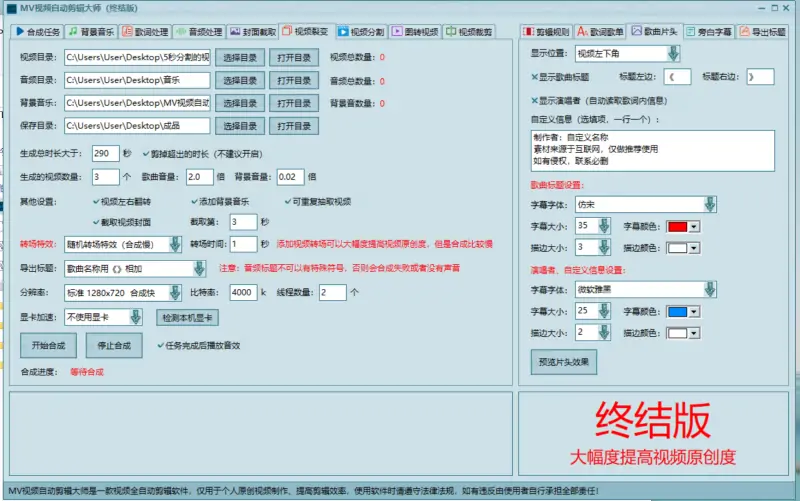
Task: Open the 旁白字幕 tab with subtitle icon
Action: [708, 32]
